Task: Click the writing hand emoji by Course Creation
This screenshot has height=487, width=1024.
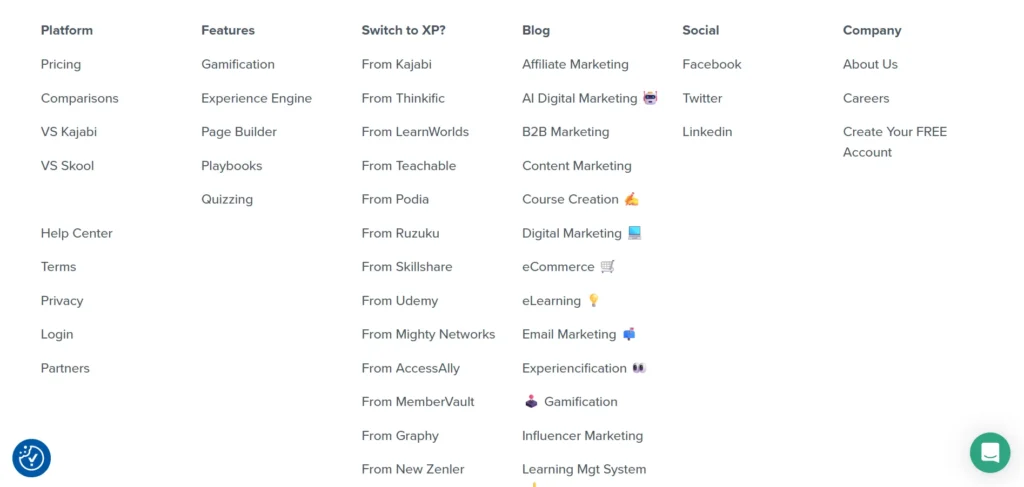Action: click(631, 199)
